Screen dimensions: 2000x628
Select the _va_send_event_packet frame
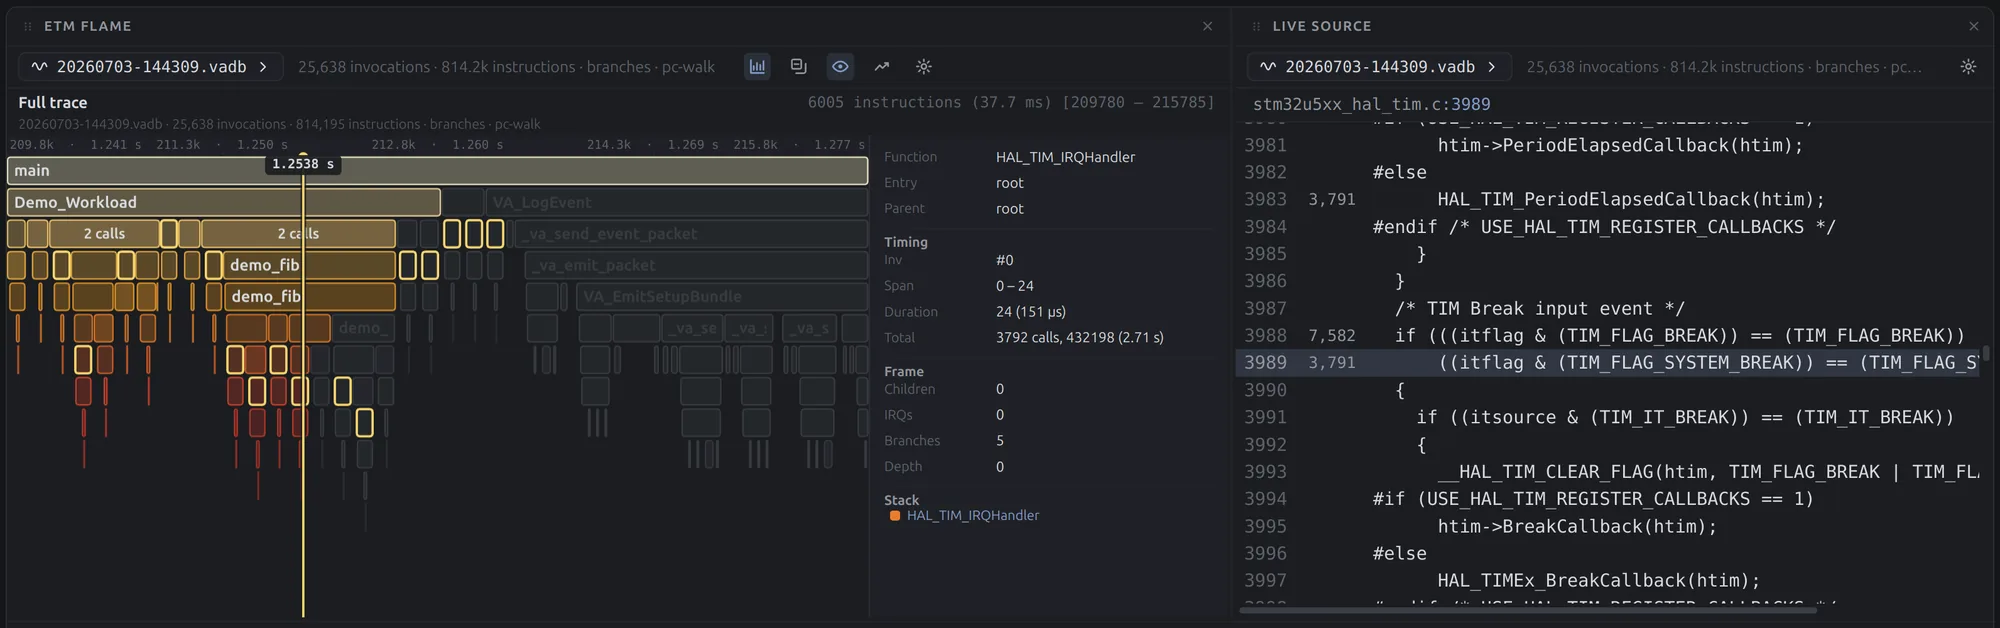point(690,234)
